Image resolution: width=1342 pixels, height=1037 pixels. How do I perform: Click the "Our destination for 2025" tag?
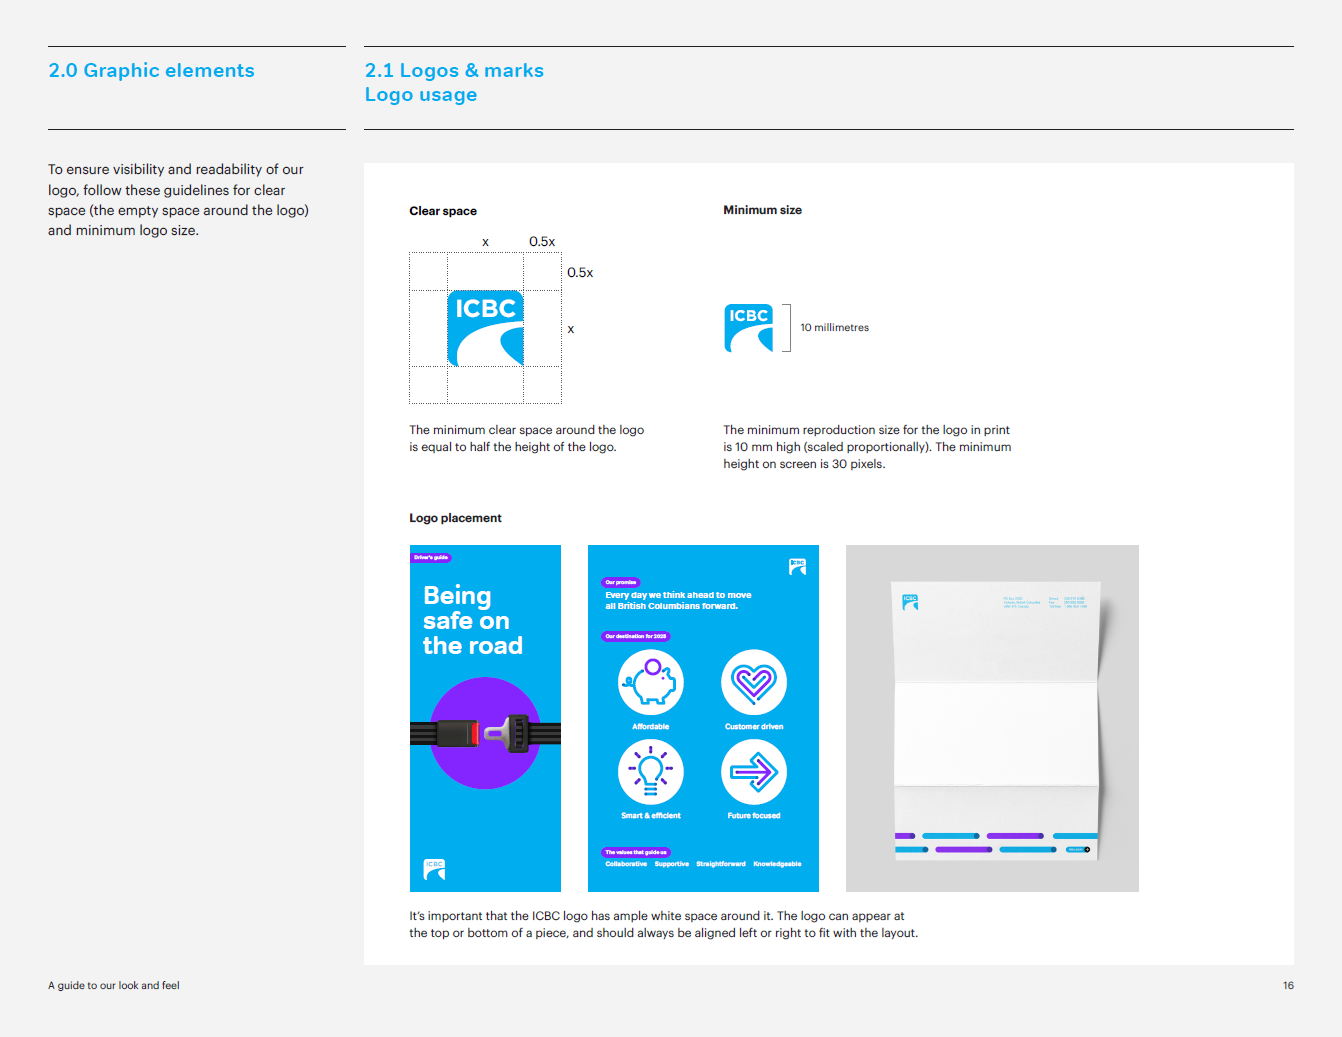pyautogui.click(x=636, y=636)
